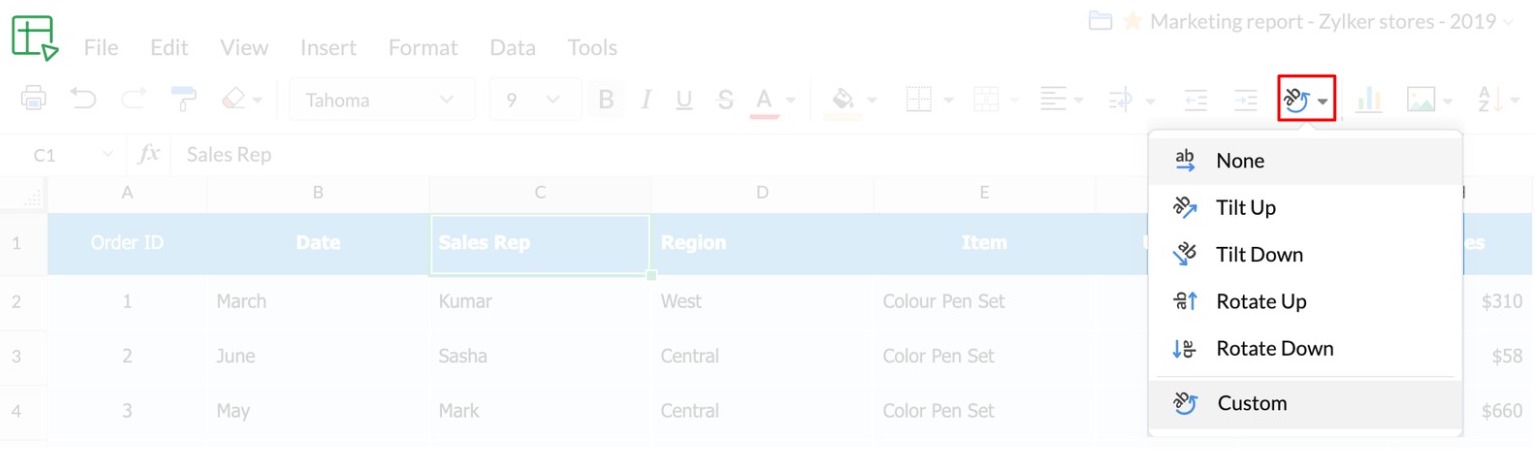Increase the cell indent
Image resolution: width=1535 pixels, height=451 pixels.
[x=1245, y=100]
